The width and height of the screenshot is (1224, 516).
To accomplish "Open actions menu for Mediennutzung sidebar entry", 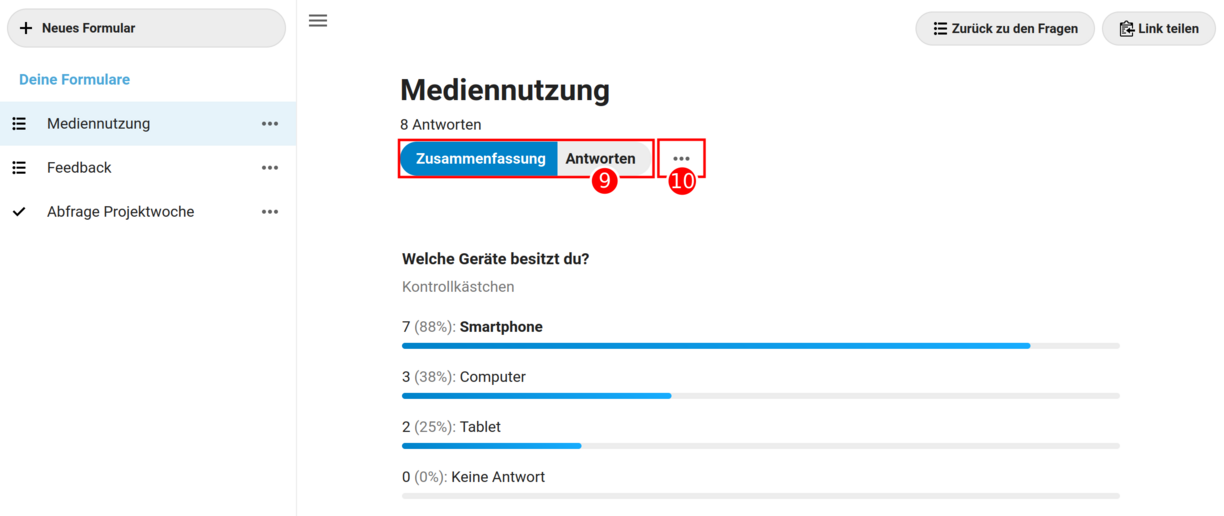I will (270, 124).
